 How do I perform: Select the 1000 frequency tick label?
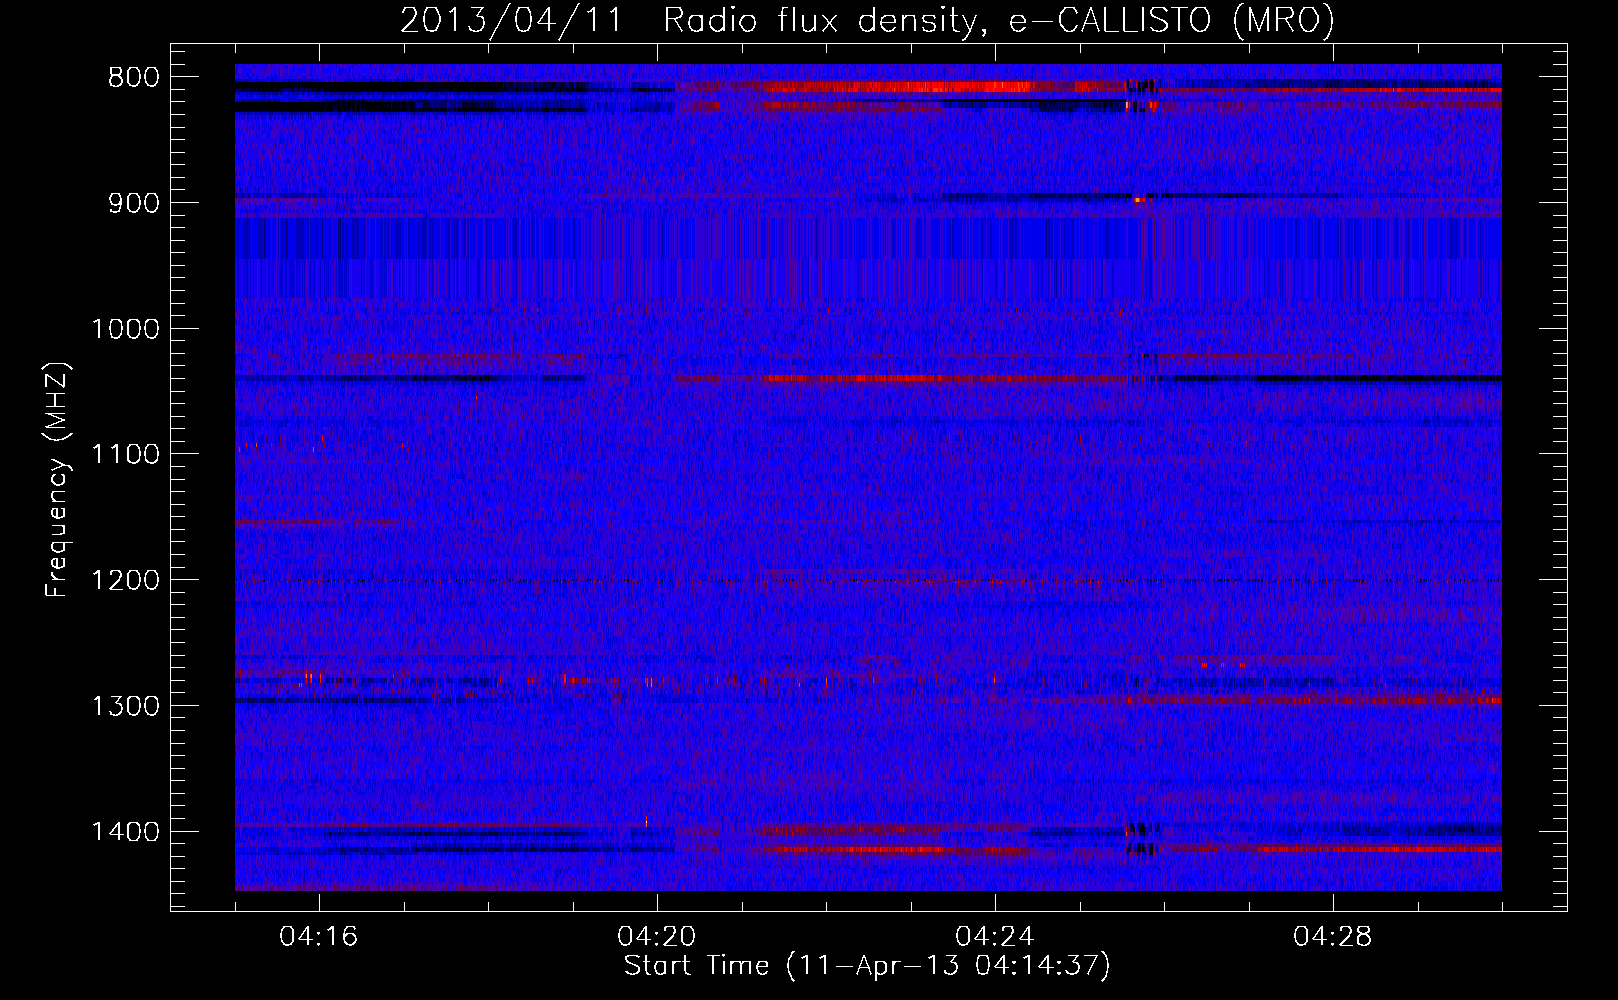pyautogui.click(x=125, y=329)
